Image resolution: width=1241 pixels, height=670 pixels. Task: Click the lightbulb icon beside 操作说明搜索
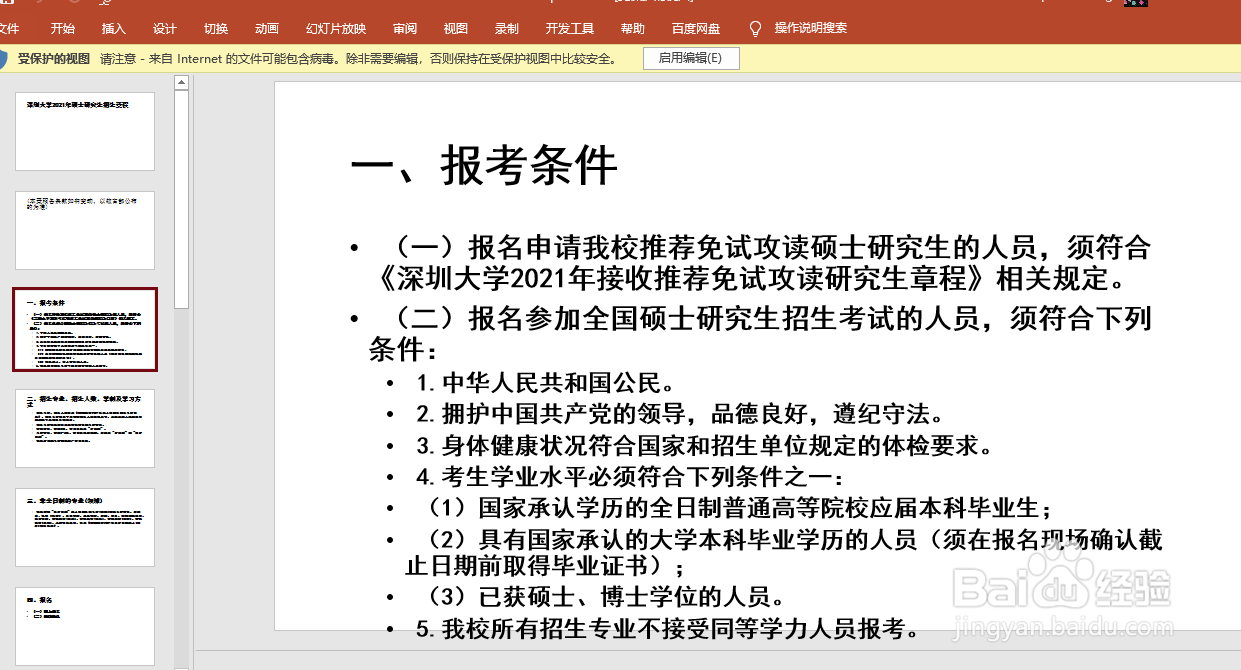point(756,28)
